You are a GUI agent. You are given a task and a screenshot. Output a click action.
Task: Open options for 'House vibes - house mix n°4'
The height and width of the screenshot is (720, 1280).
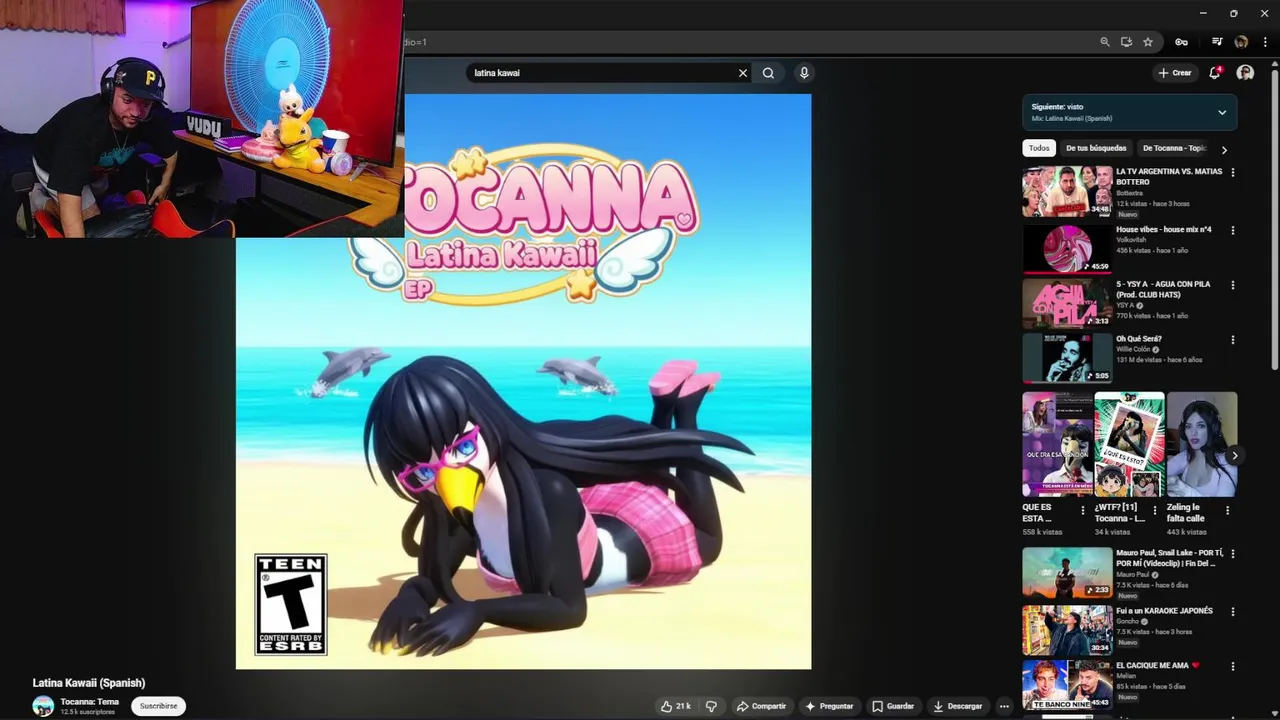(1232, 230)
